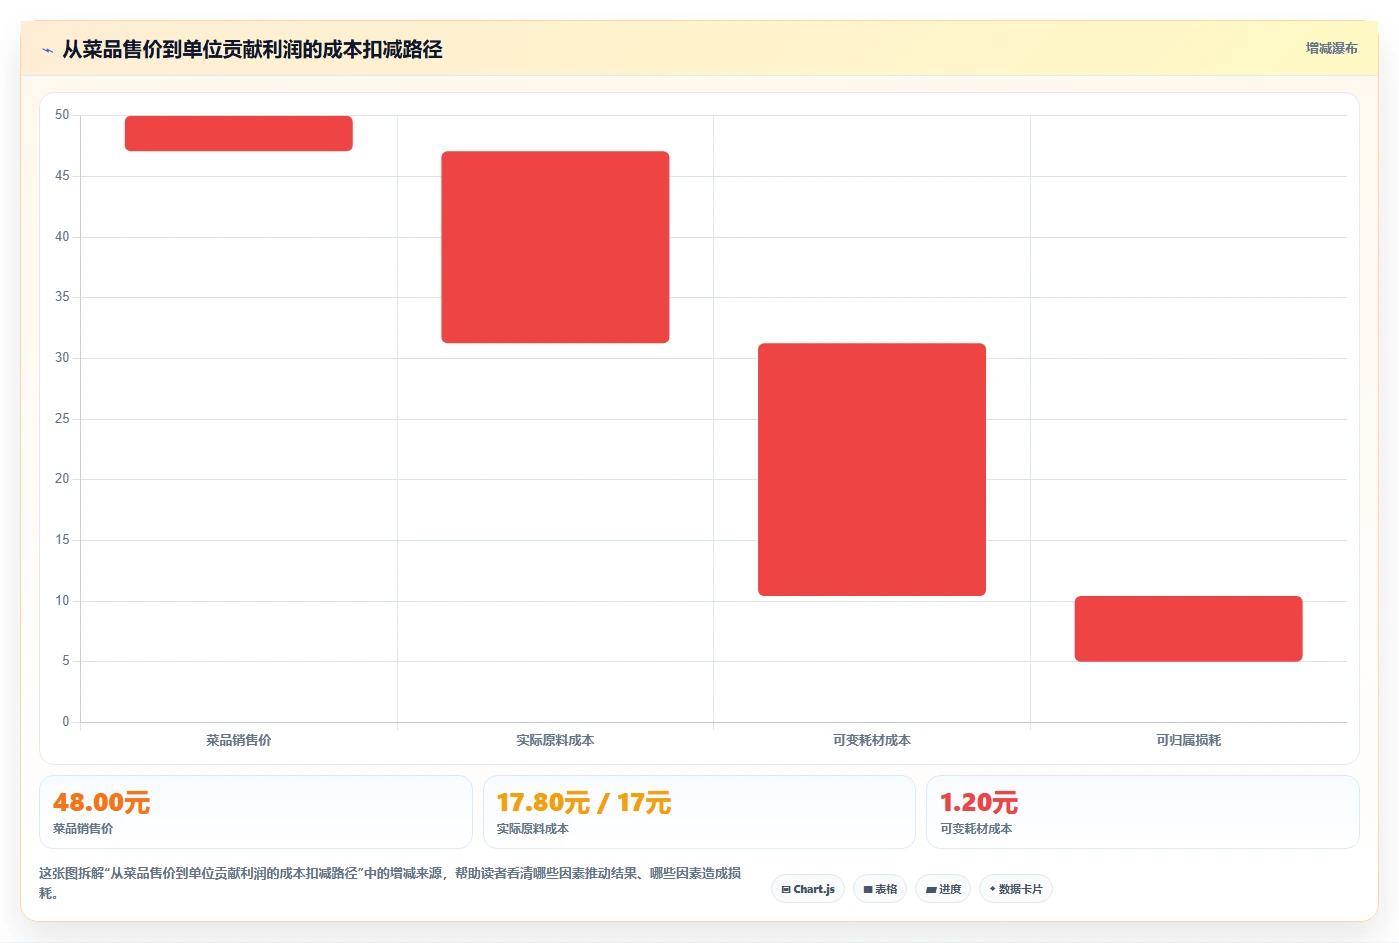Viewport: 1399px width, 943px height.
Task: Click the 菜品销售价 waterfall bar
Action: click(x=238, y=133)
